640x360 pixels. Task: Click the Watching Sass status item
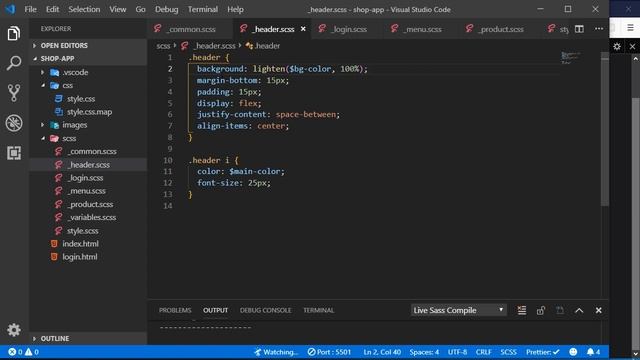(x=276, y=352)
